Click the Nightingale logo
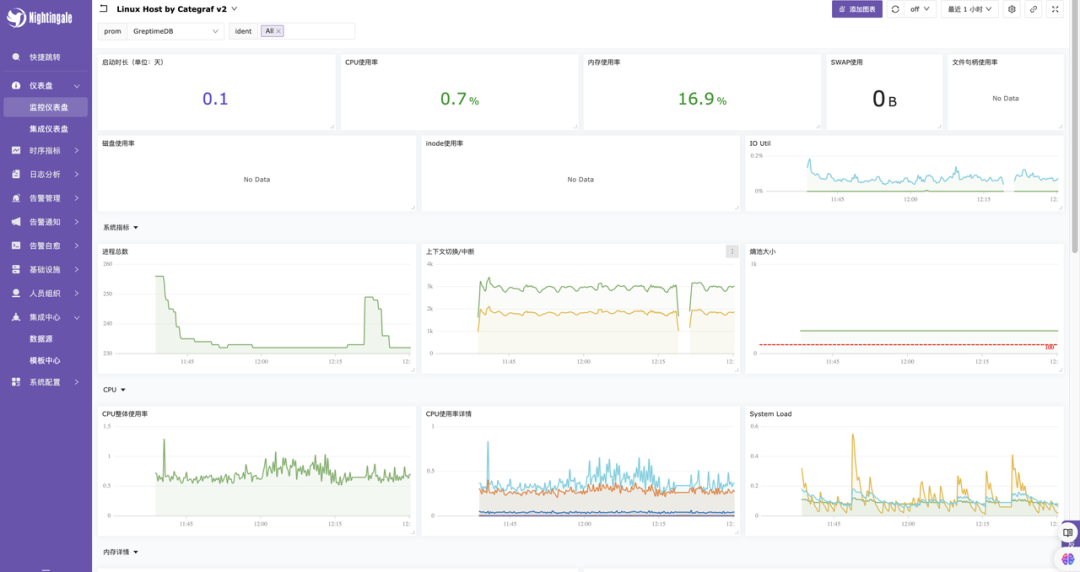1080x572 pixels. [40, 18]
